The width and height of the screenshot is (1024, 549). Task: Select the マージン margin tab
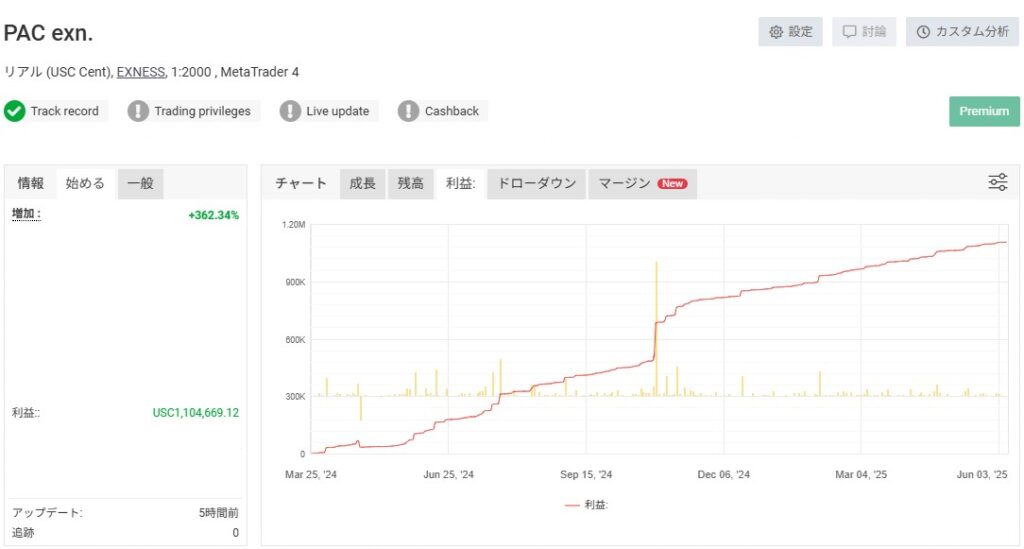pyautogui.click(x=642, y=183)
